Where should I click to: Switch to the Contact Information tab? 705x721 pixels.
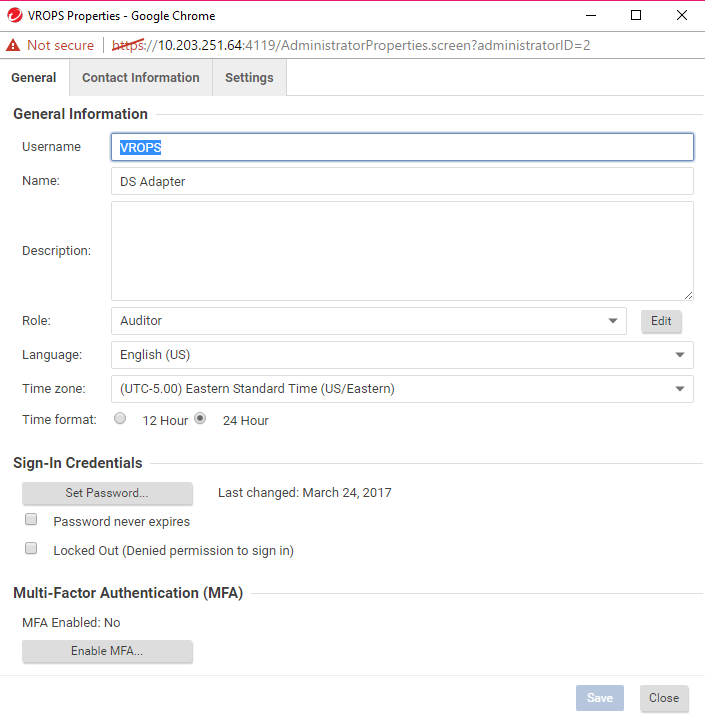(140, 78)
